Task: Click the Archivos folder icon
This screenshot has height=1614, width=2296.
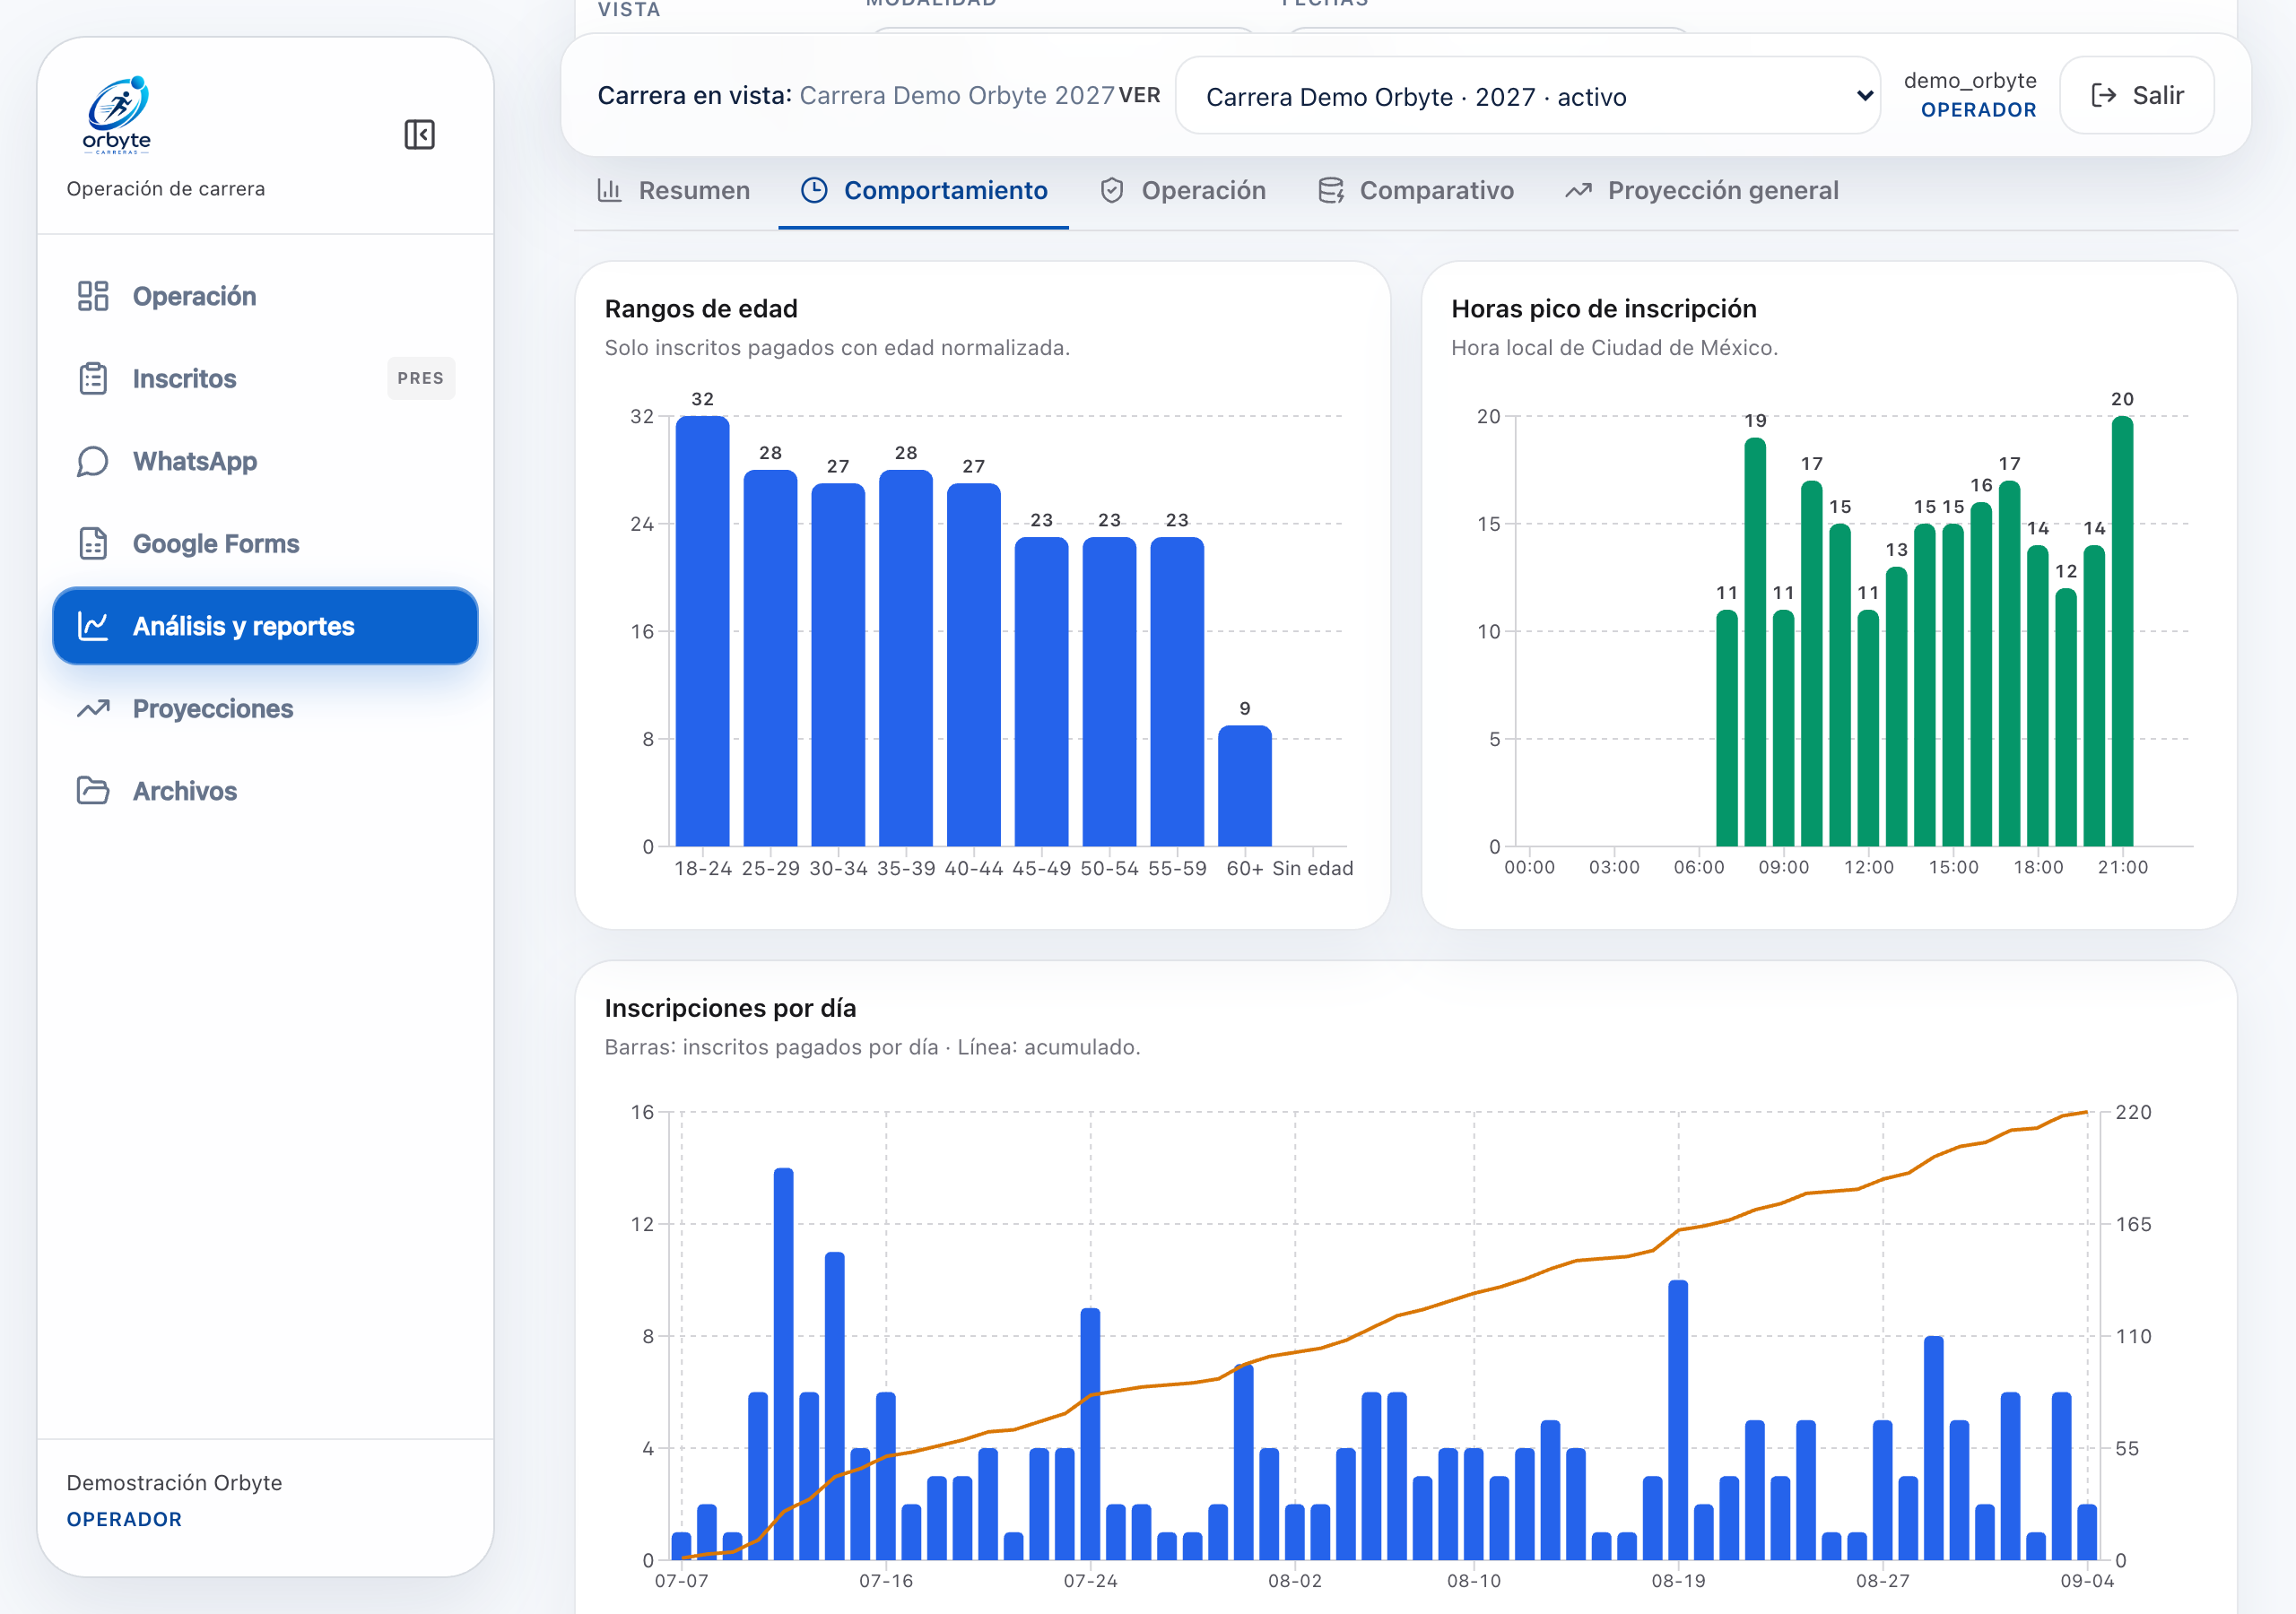Action: click(93, 791)
